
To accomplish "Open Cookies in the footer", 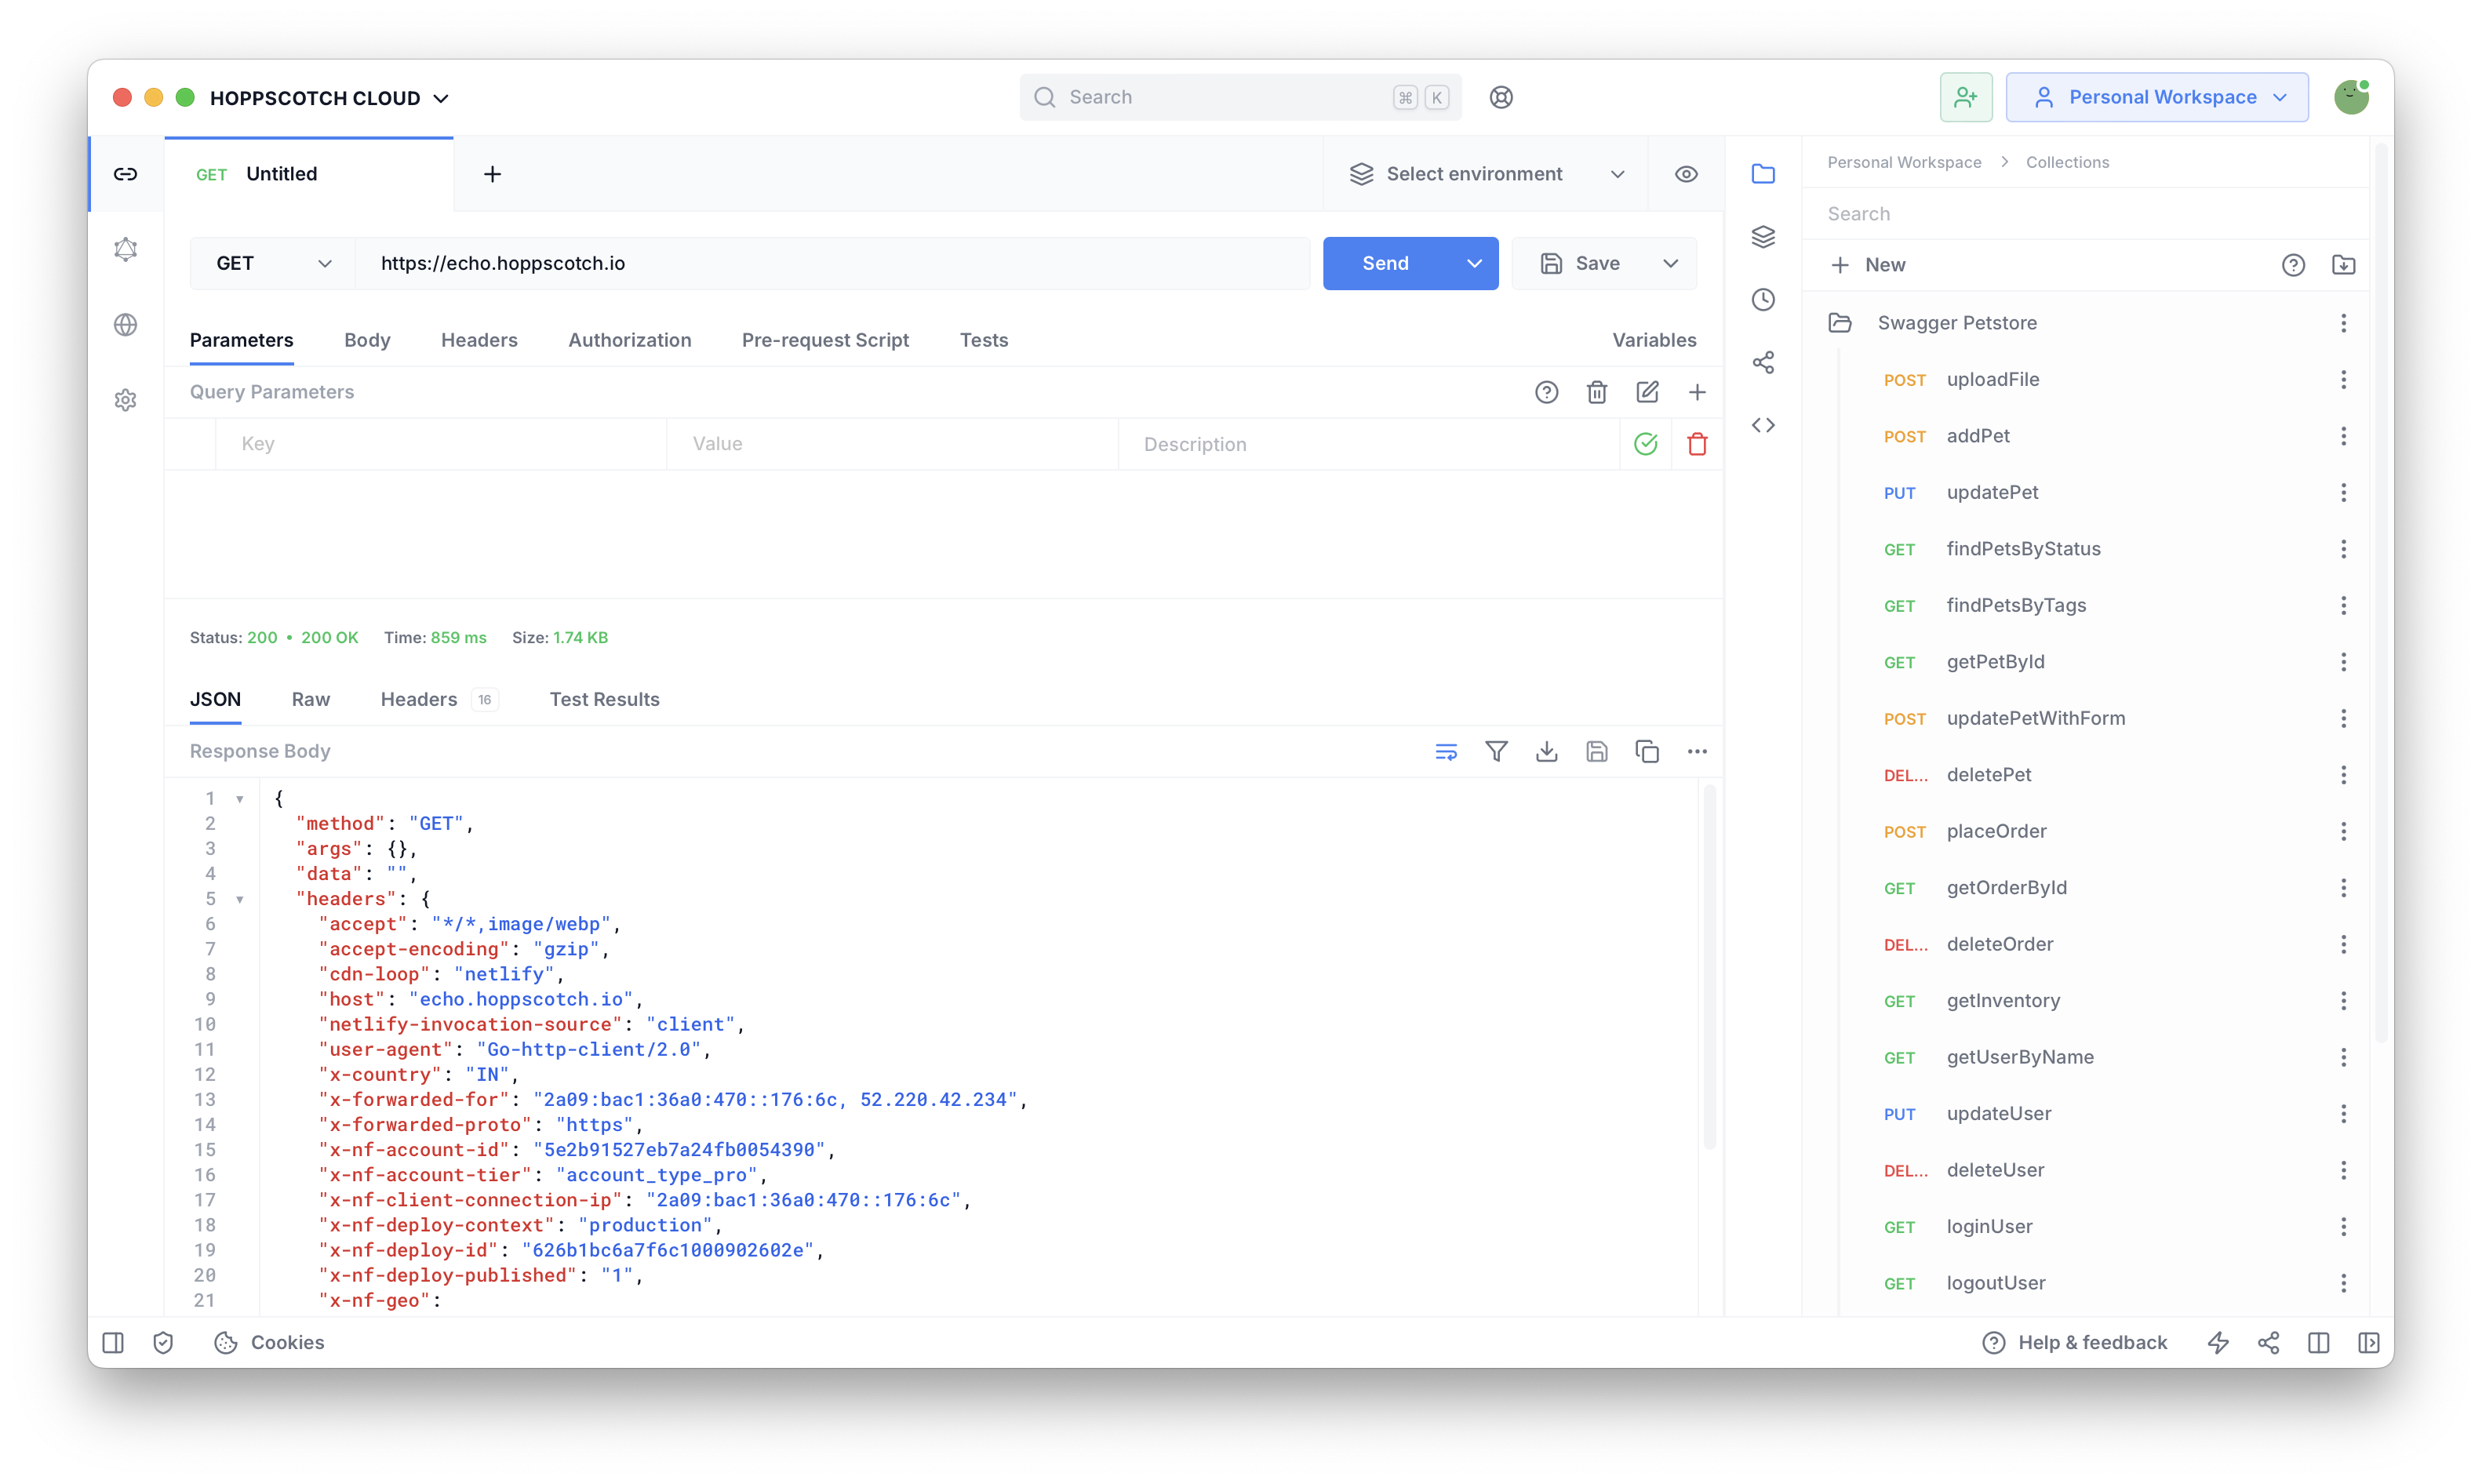I will pos(269,1342).
